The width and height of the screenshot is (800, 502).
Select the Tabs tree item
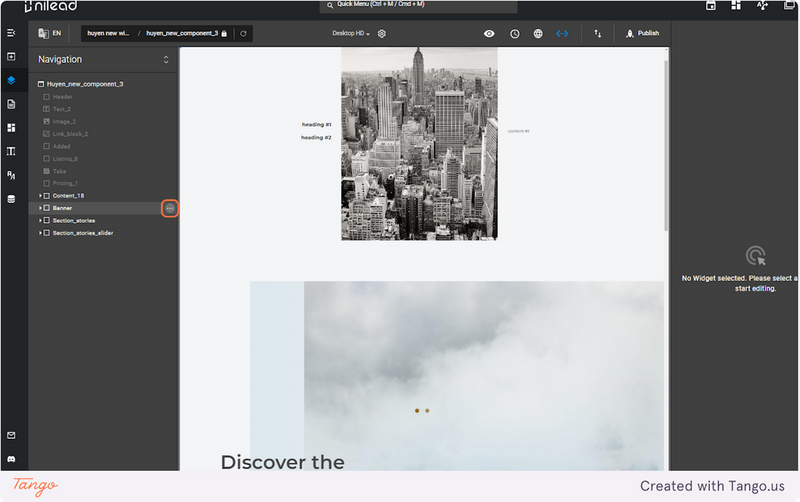[59, 171]
